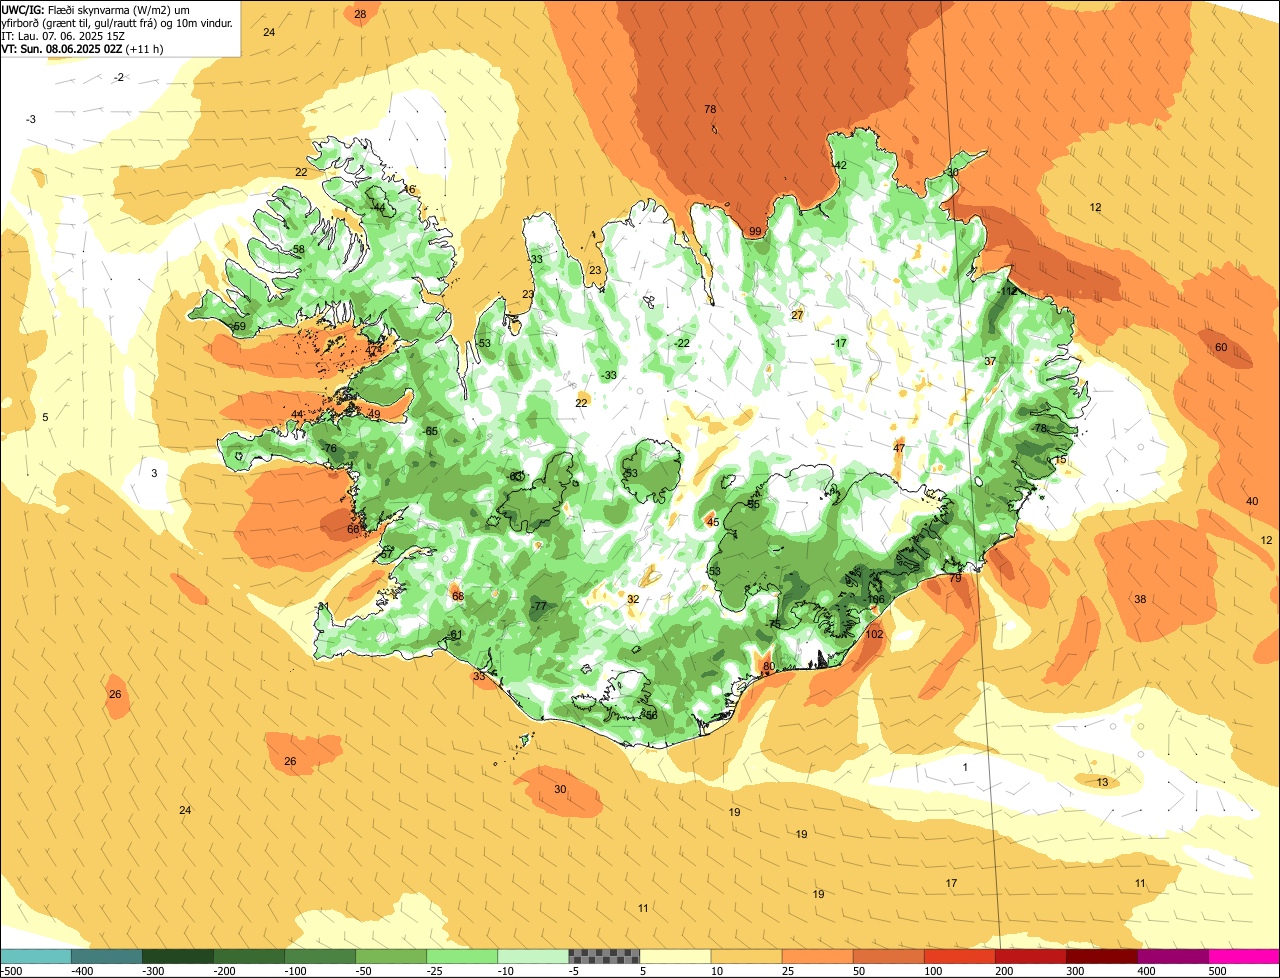Click the value -22 in the north-central interior

pos(681,343)
